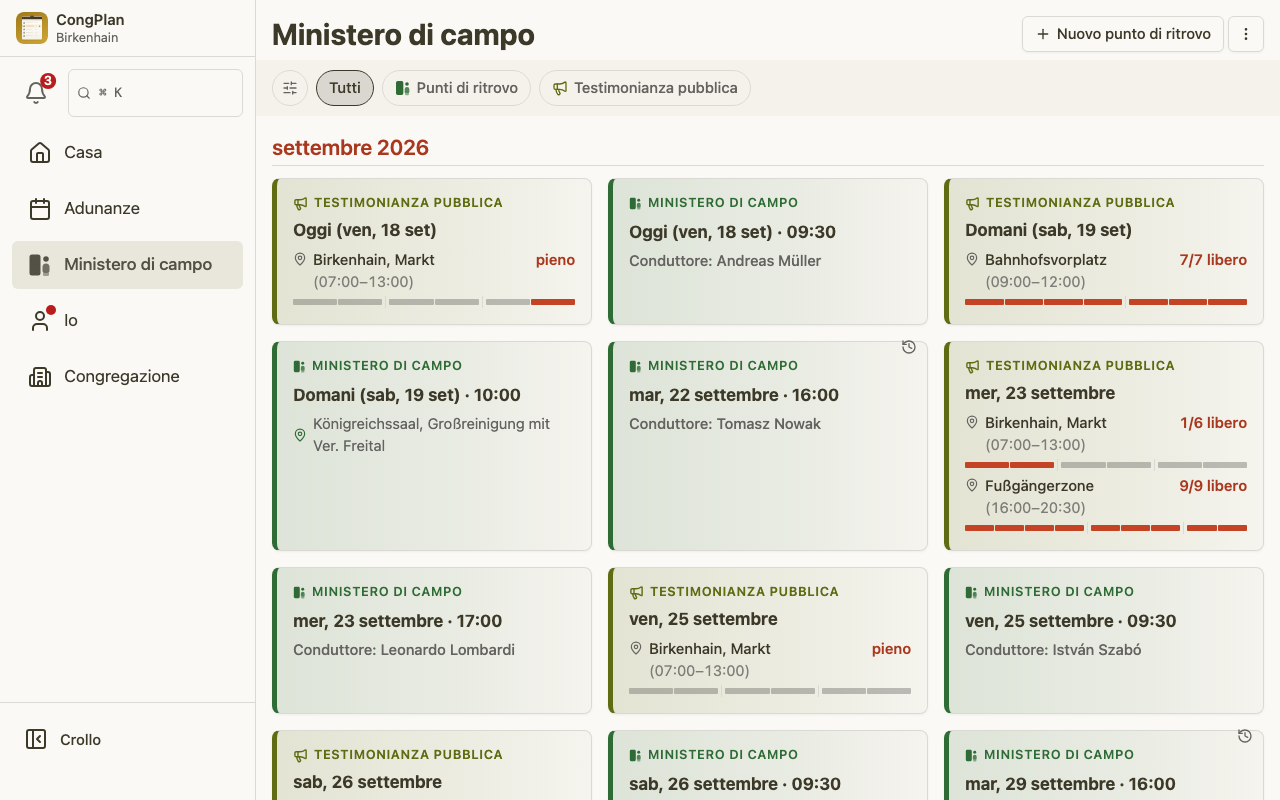Filter by Punti di ritrovo
This screenshot has height=800, width=1280.
[456, 88]
